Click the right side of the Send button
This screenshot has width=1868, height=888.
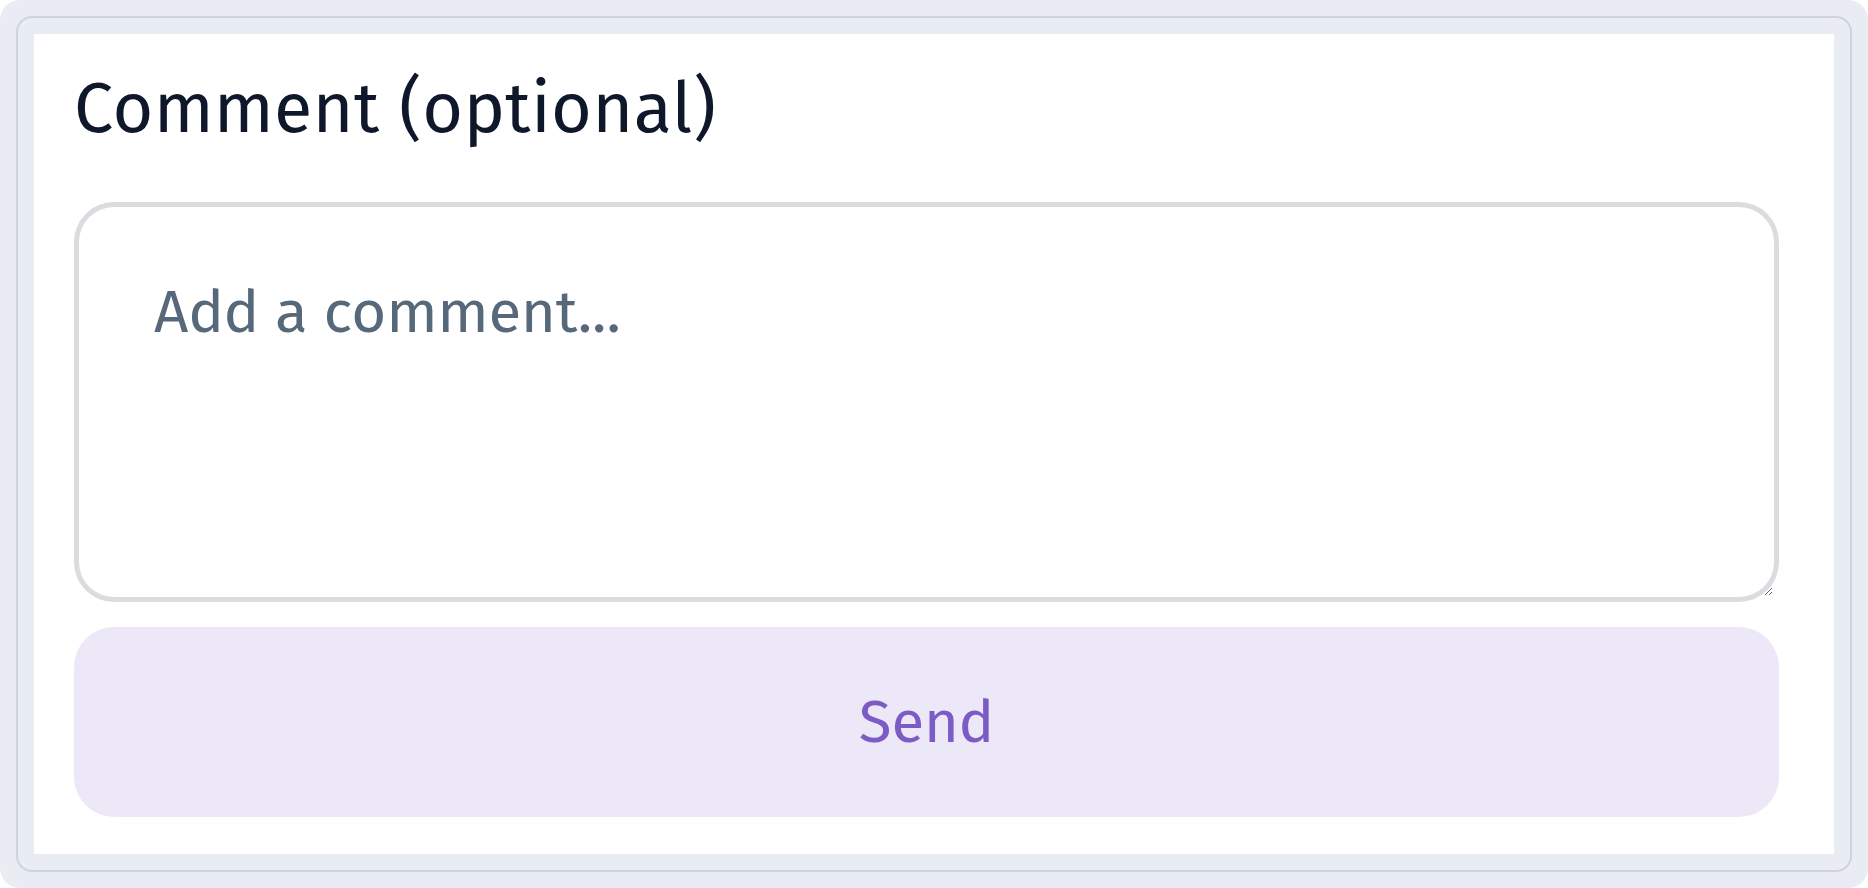(1550, 722)
